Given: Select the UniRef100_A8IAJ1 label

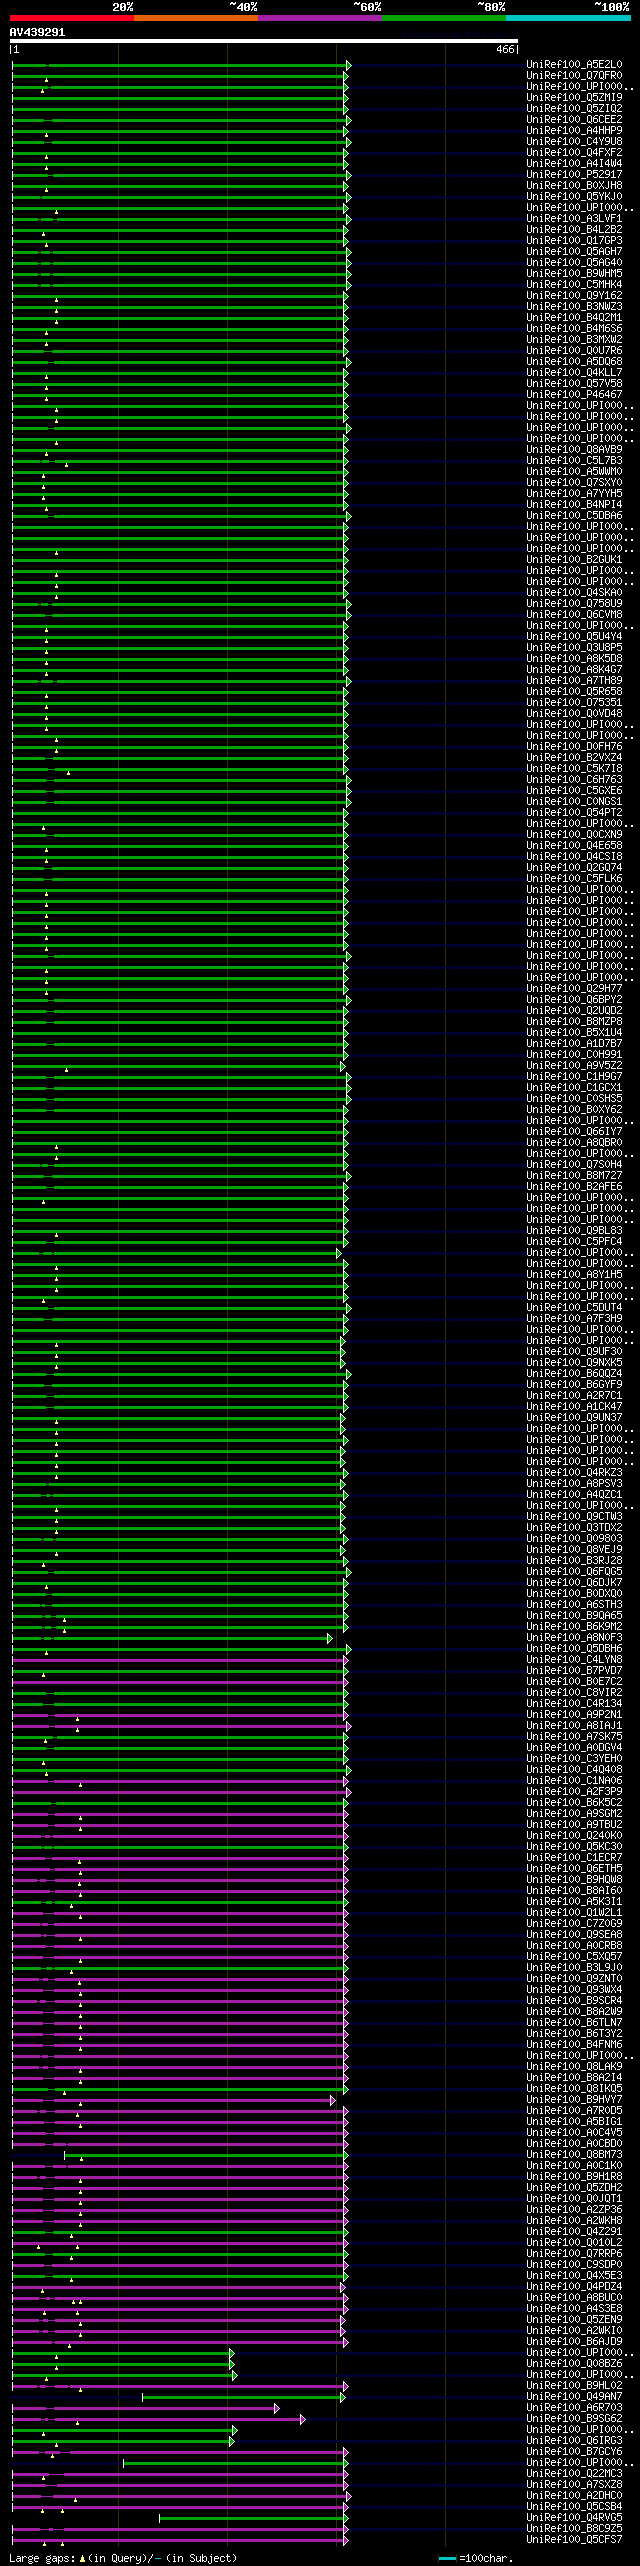Looking at the screenshot, I should 574,1726.
